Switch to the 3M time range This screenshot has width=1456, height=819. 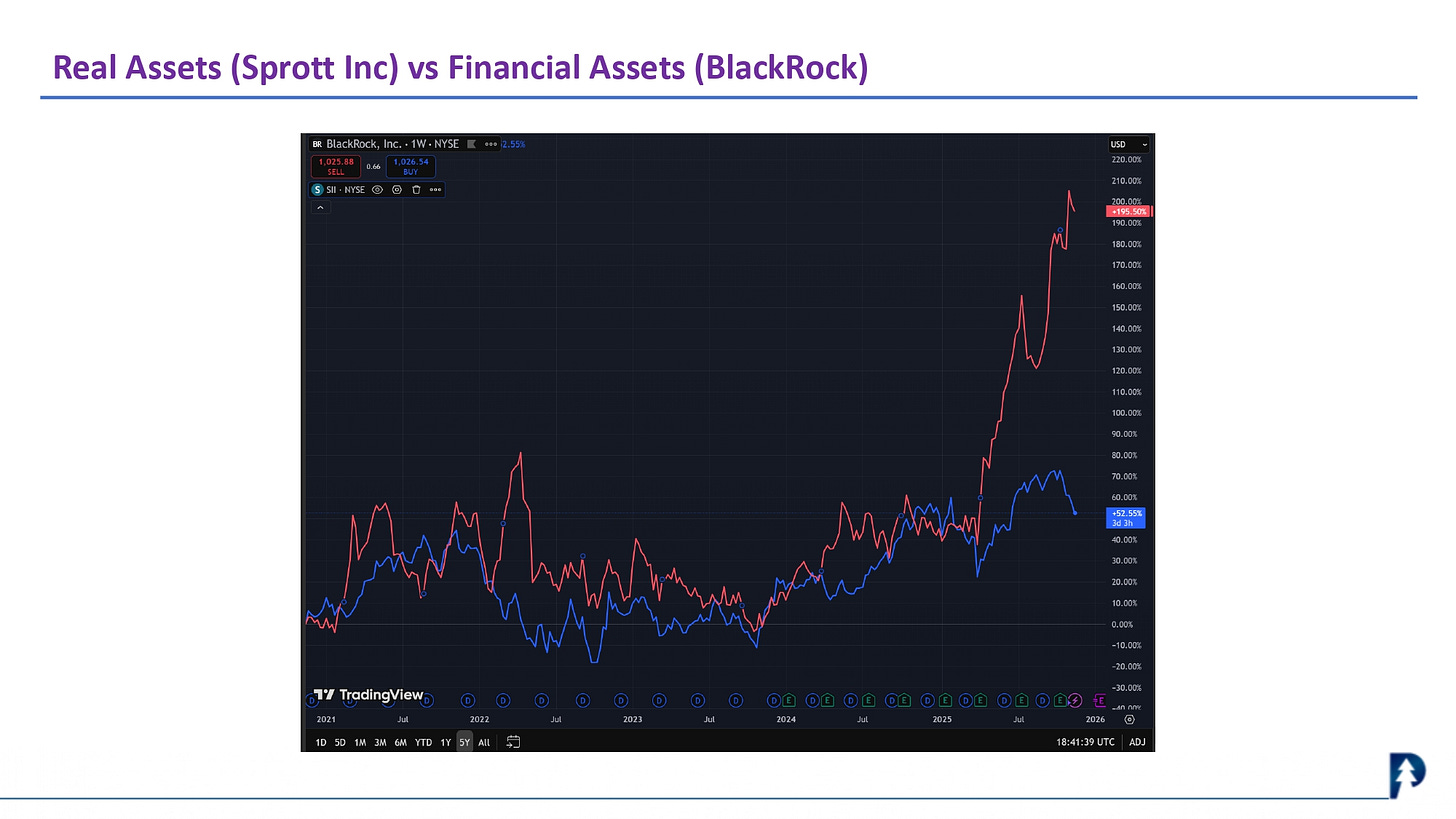click(380, 742)
